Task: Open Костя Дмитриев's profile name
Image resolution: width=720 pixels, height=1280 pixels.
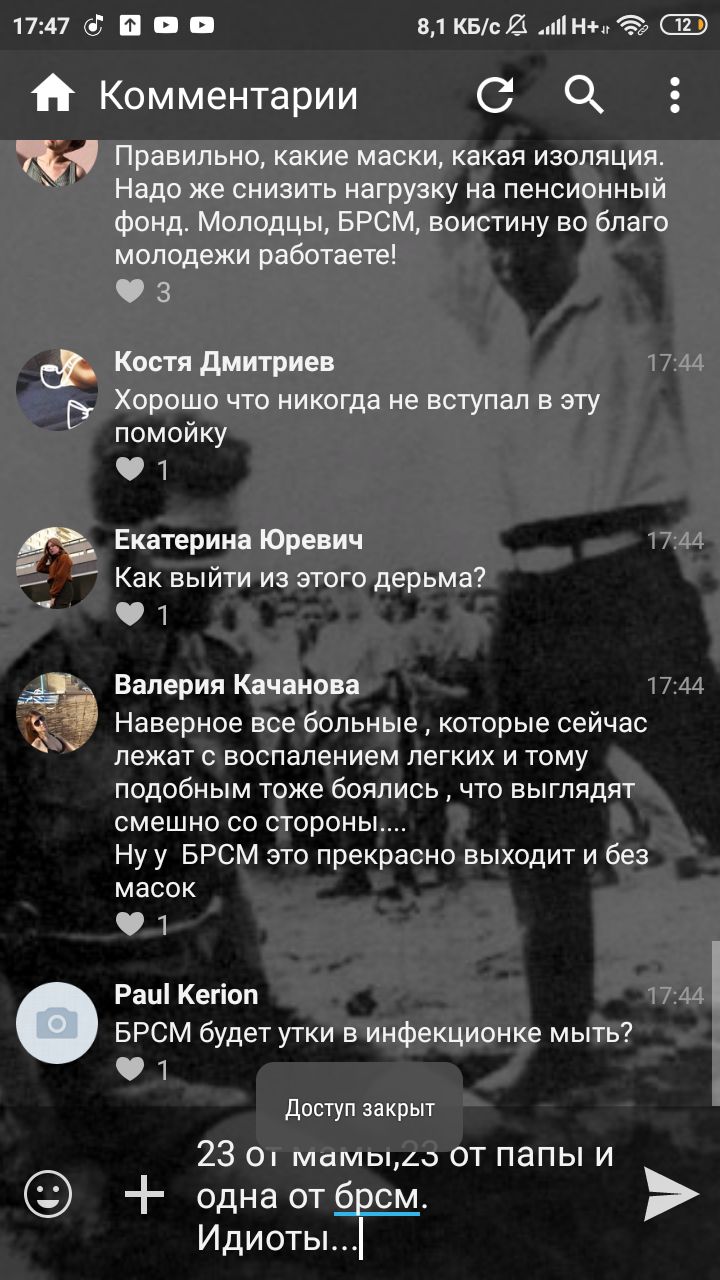Action: [x=224, y=361]
